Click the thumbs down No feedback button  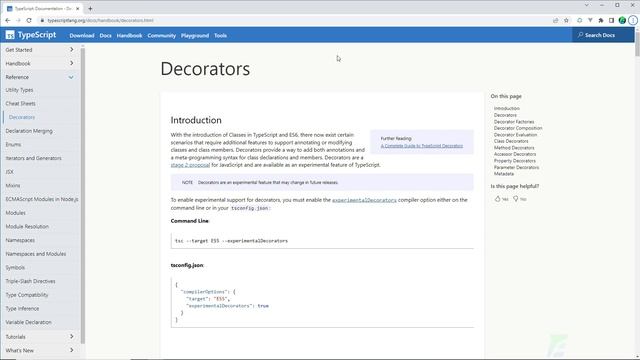point(520,199)
